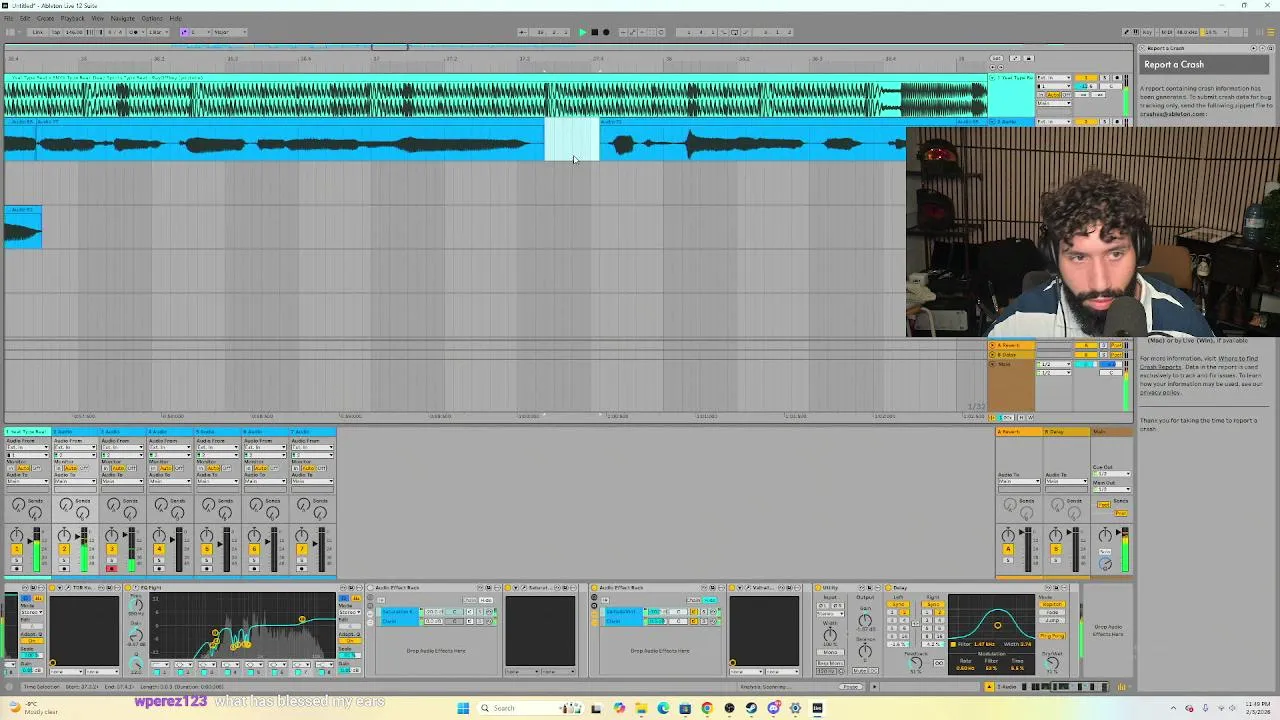Open the Crash Reports help link
1280x720 pixels.
pos(1161,367)
